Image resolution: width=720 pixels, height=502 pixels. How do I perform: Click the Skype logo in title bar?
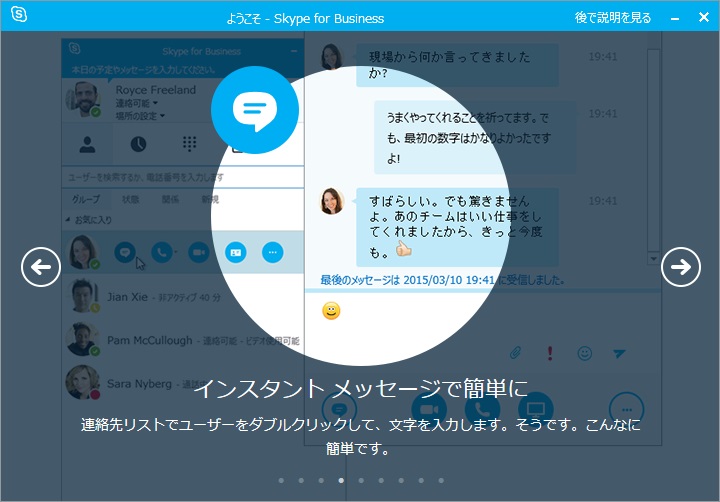19,14
